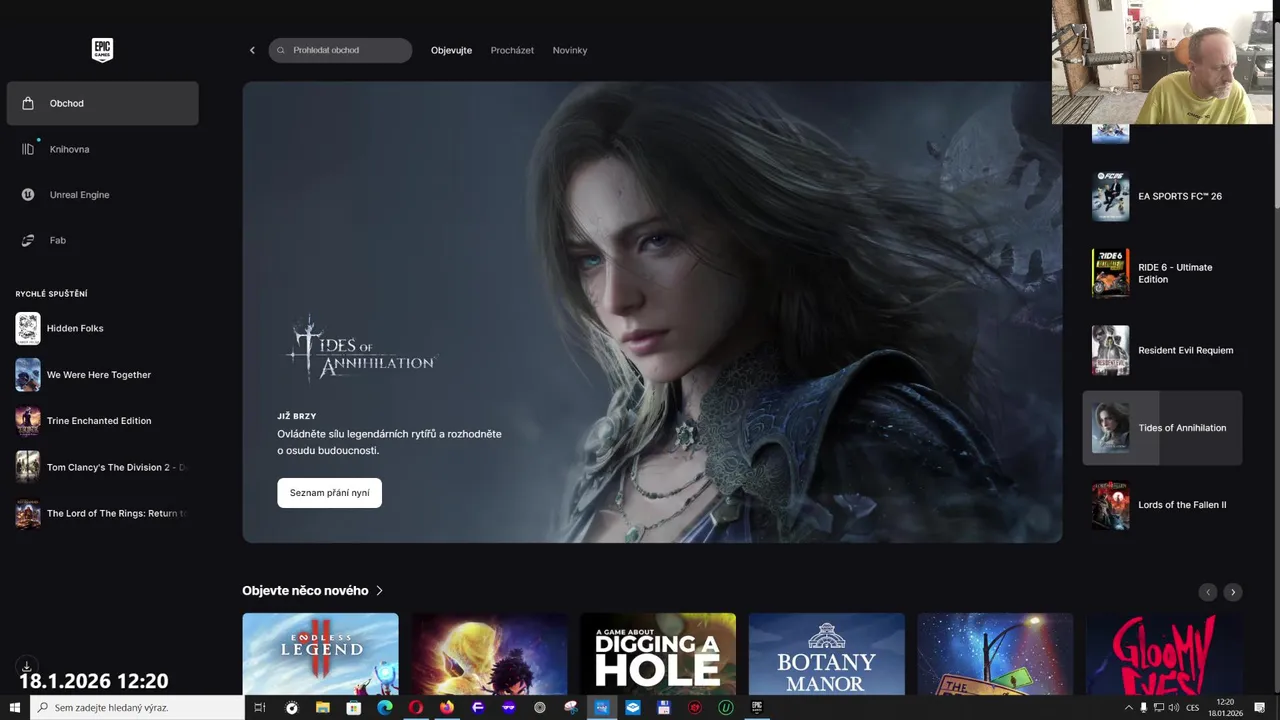Open the Gloomy Eyes game card
1280x720 pixels.
(x=1164, y=654)
